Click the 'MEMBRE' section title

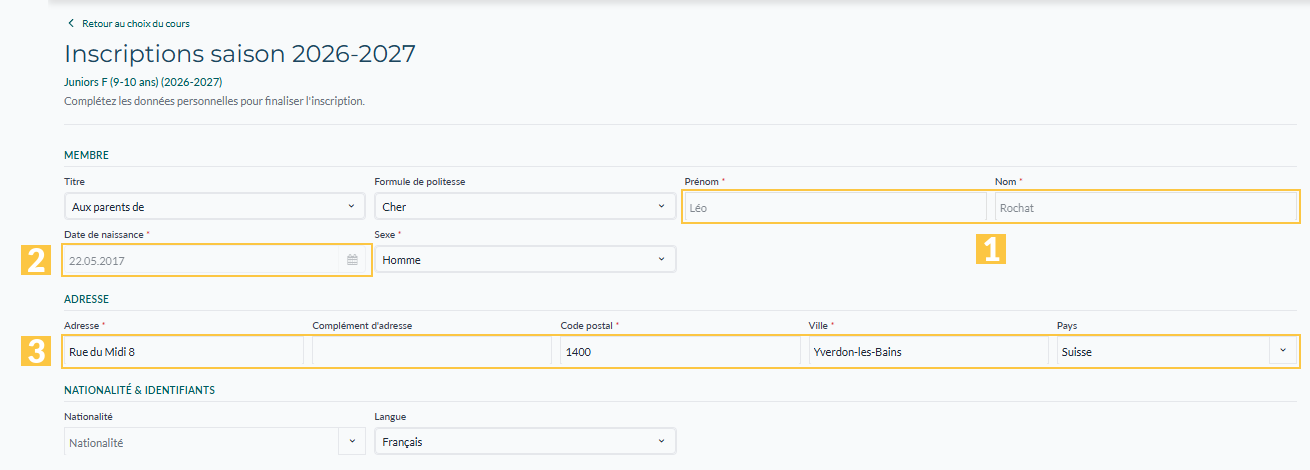[86, 155]
